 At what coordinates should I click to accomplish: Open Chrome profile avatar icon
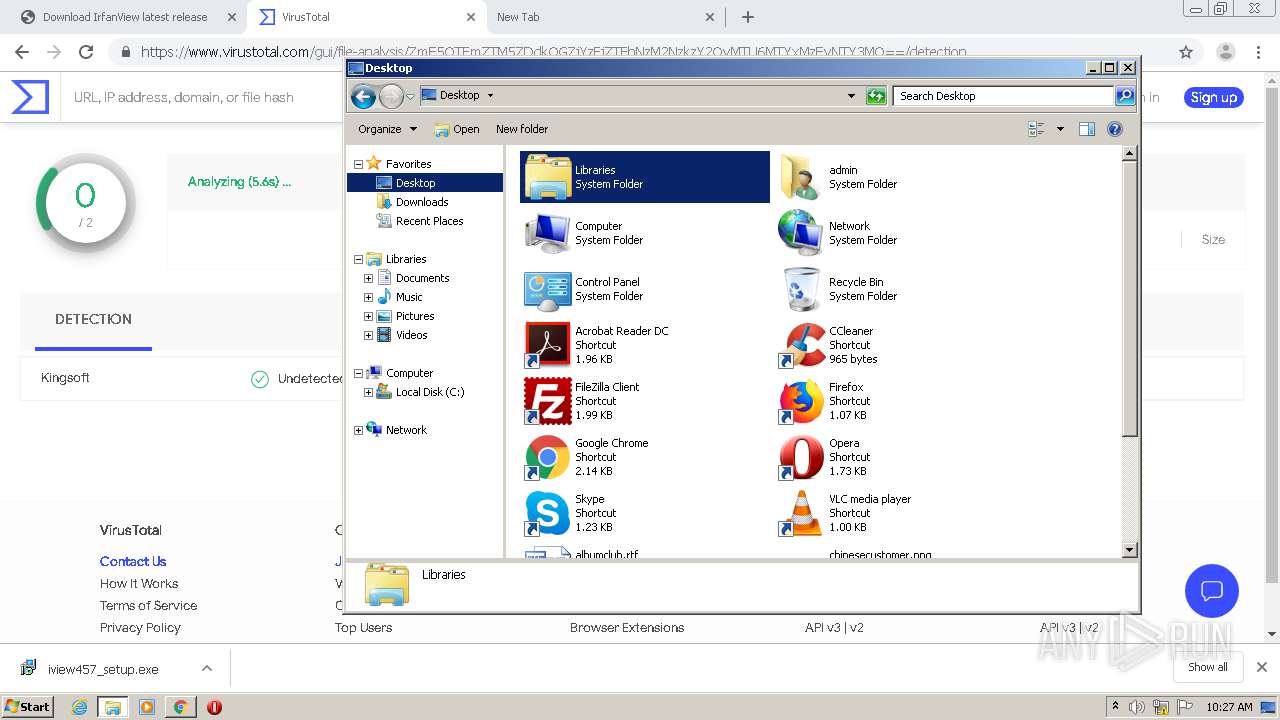(1225, 52)
